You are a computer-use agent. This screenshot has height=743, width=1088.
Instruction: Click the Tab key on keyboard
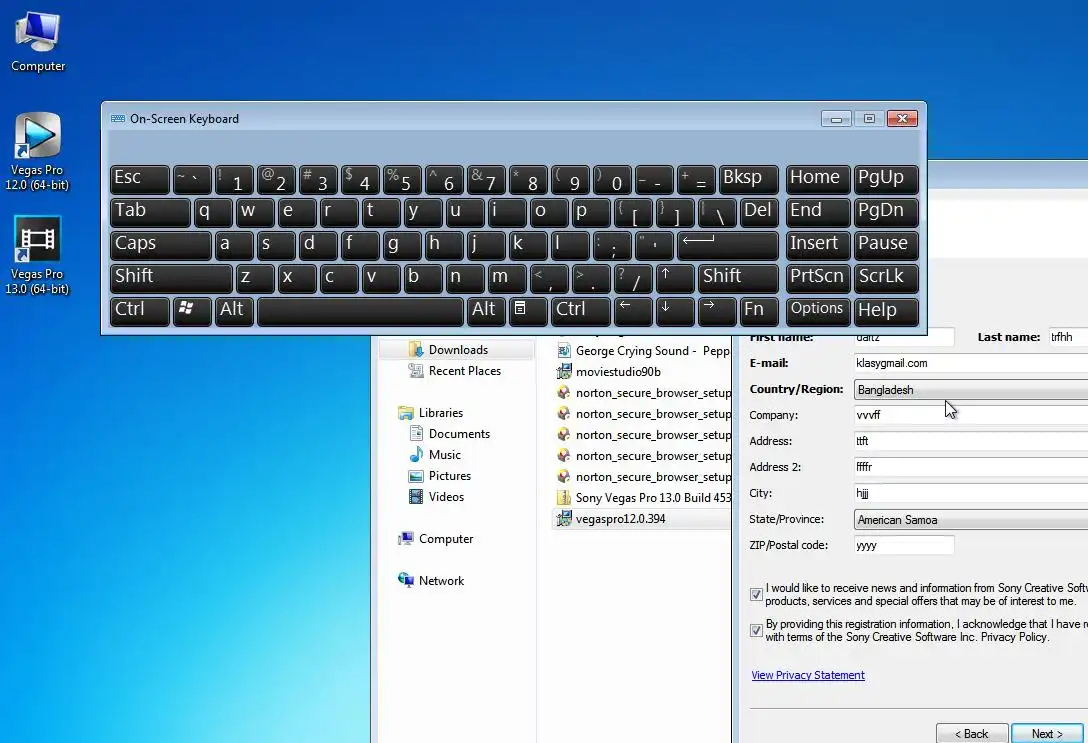[150, 212]
